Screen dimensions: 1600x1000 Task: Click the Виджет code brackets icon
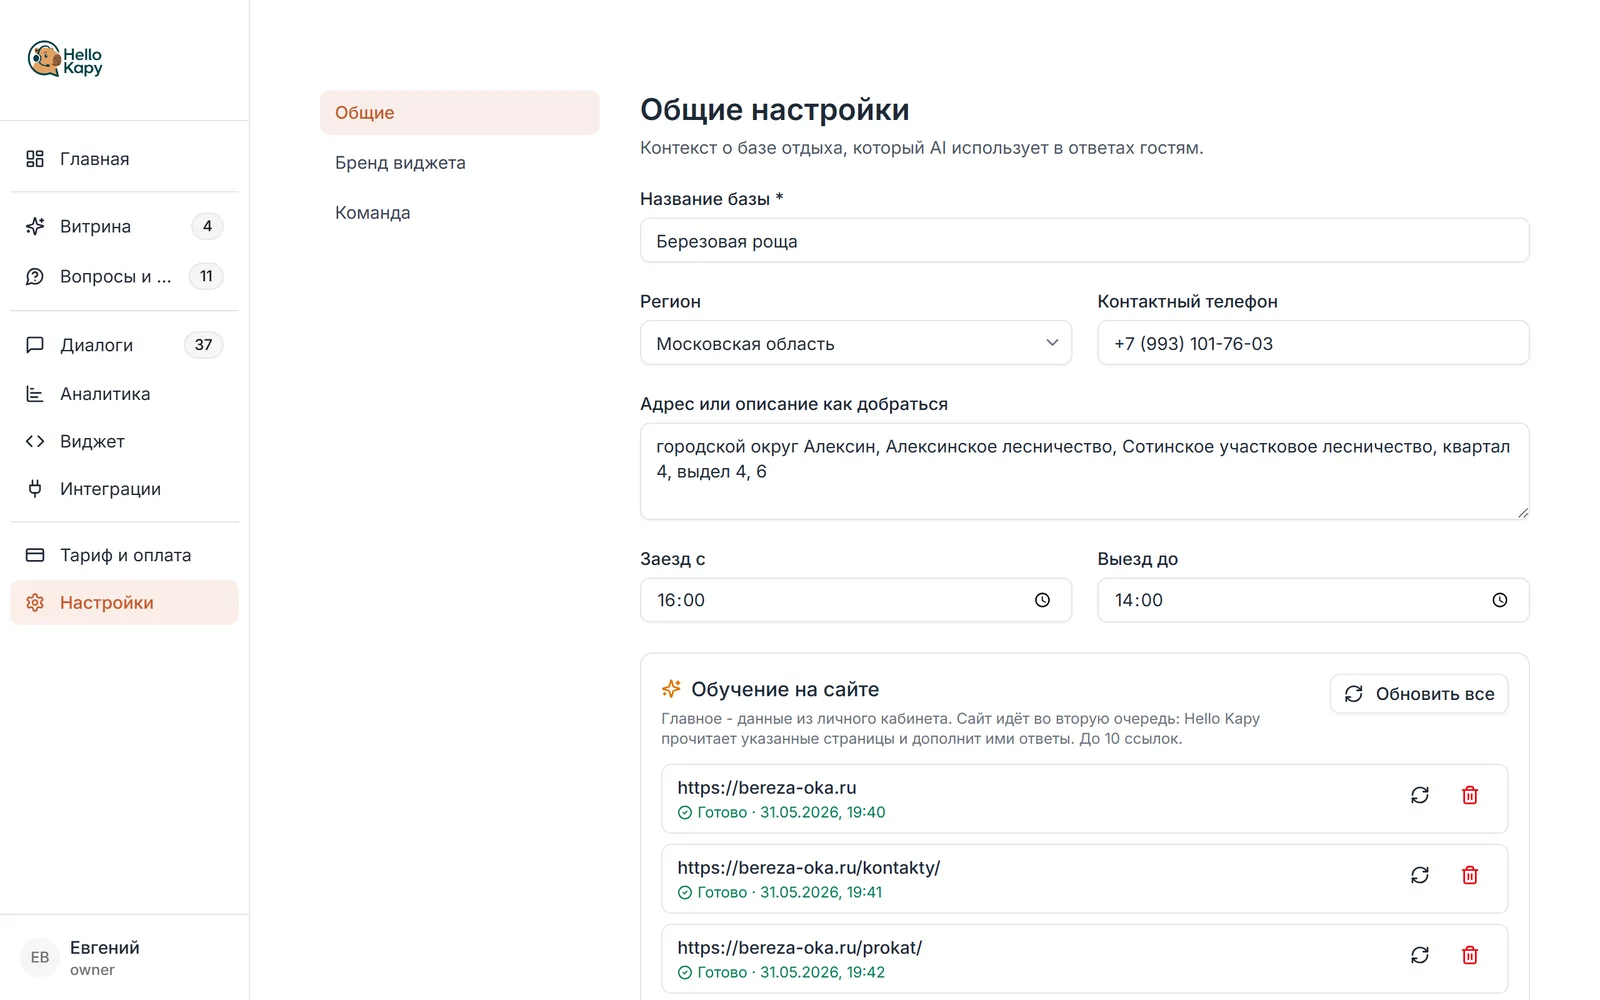coord(35,441)
